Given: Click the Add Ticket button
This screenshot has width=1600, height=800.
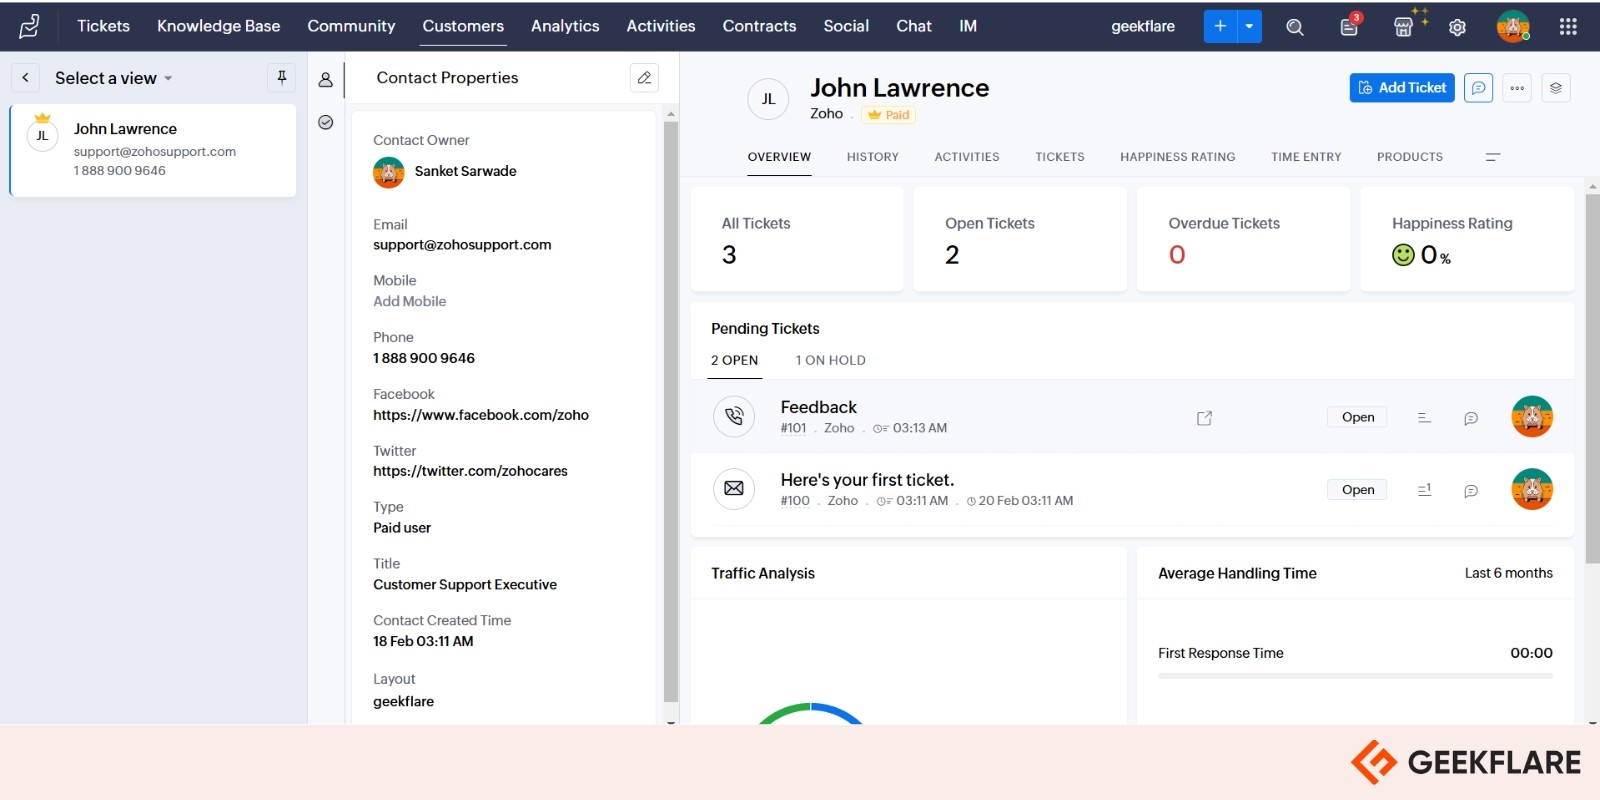Looking at the screenshot, I should point(1402,88).
